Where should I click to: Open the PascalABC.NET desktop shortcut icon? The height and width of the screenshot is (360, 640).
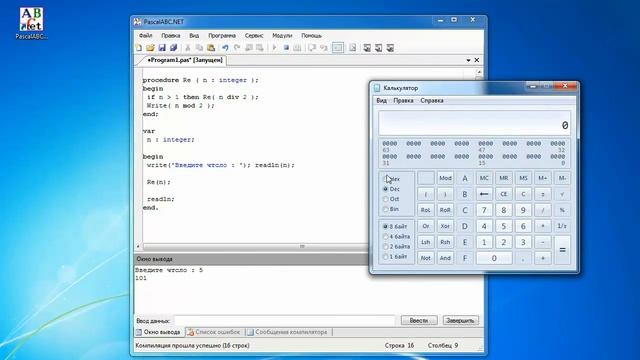click(x=31, y=23)
